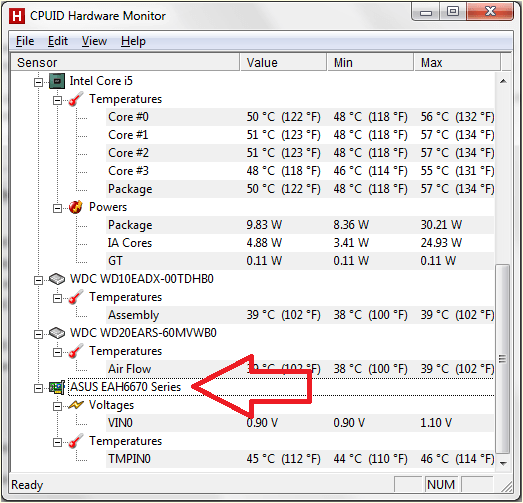Collapse the Voltages section
The height and width of the screenshot is (503, 523).
pos(57,406)
